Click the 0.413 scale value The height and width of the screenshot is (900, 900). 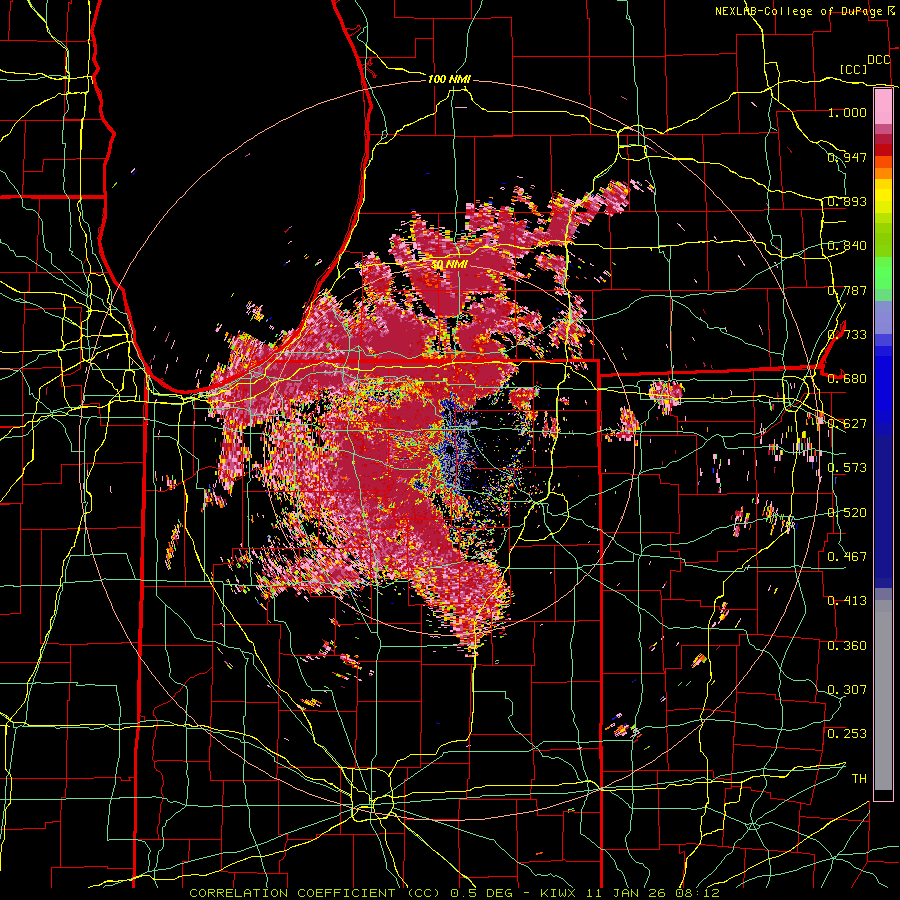847,601
